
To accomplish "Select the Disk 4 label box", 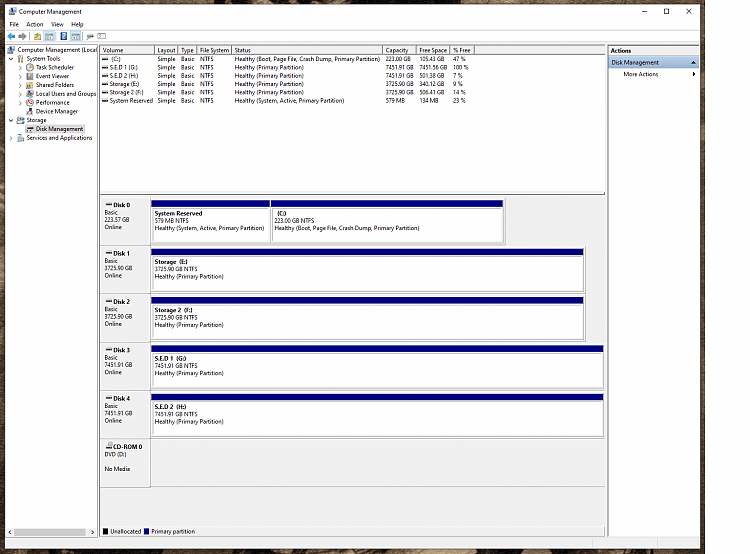I will click(x=125, y=415).
